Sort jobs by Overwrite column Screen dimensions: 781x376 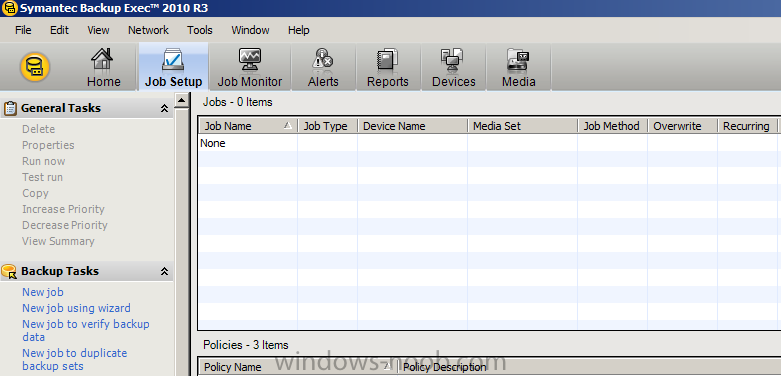tap(682, 126)
